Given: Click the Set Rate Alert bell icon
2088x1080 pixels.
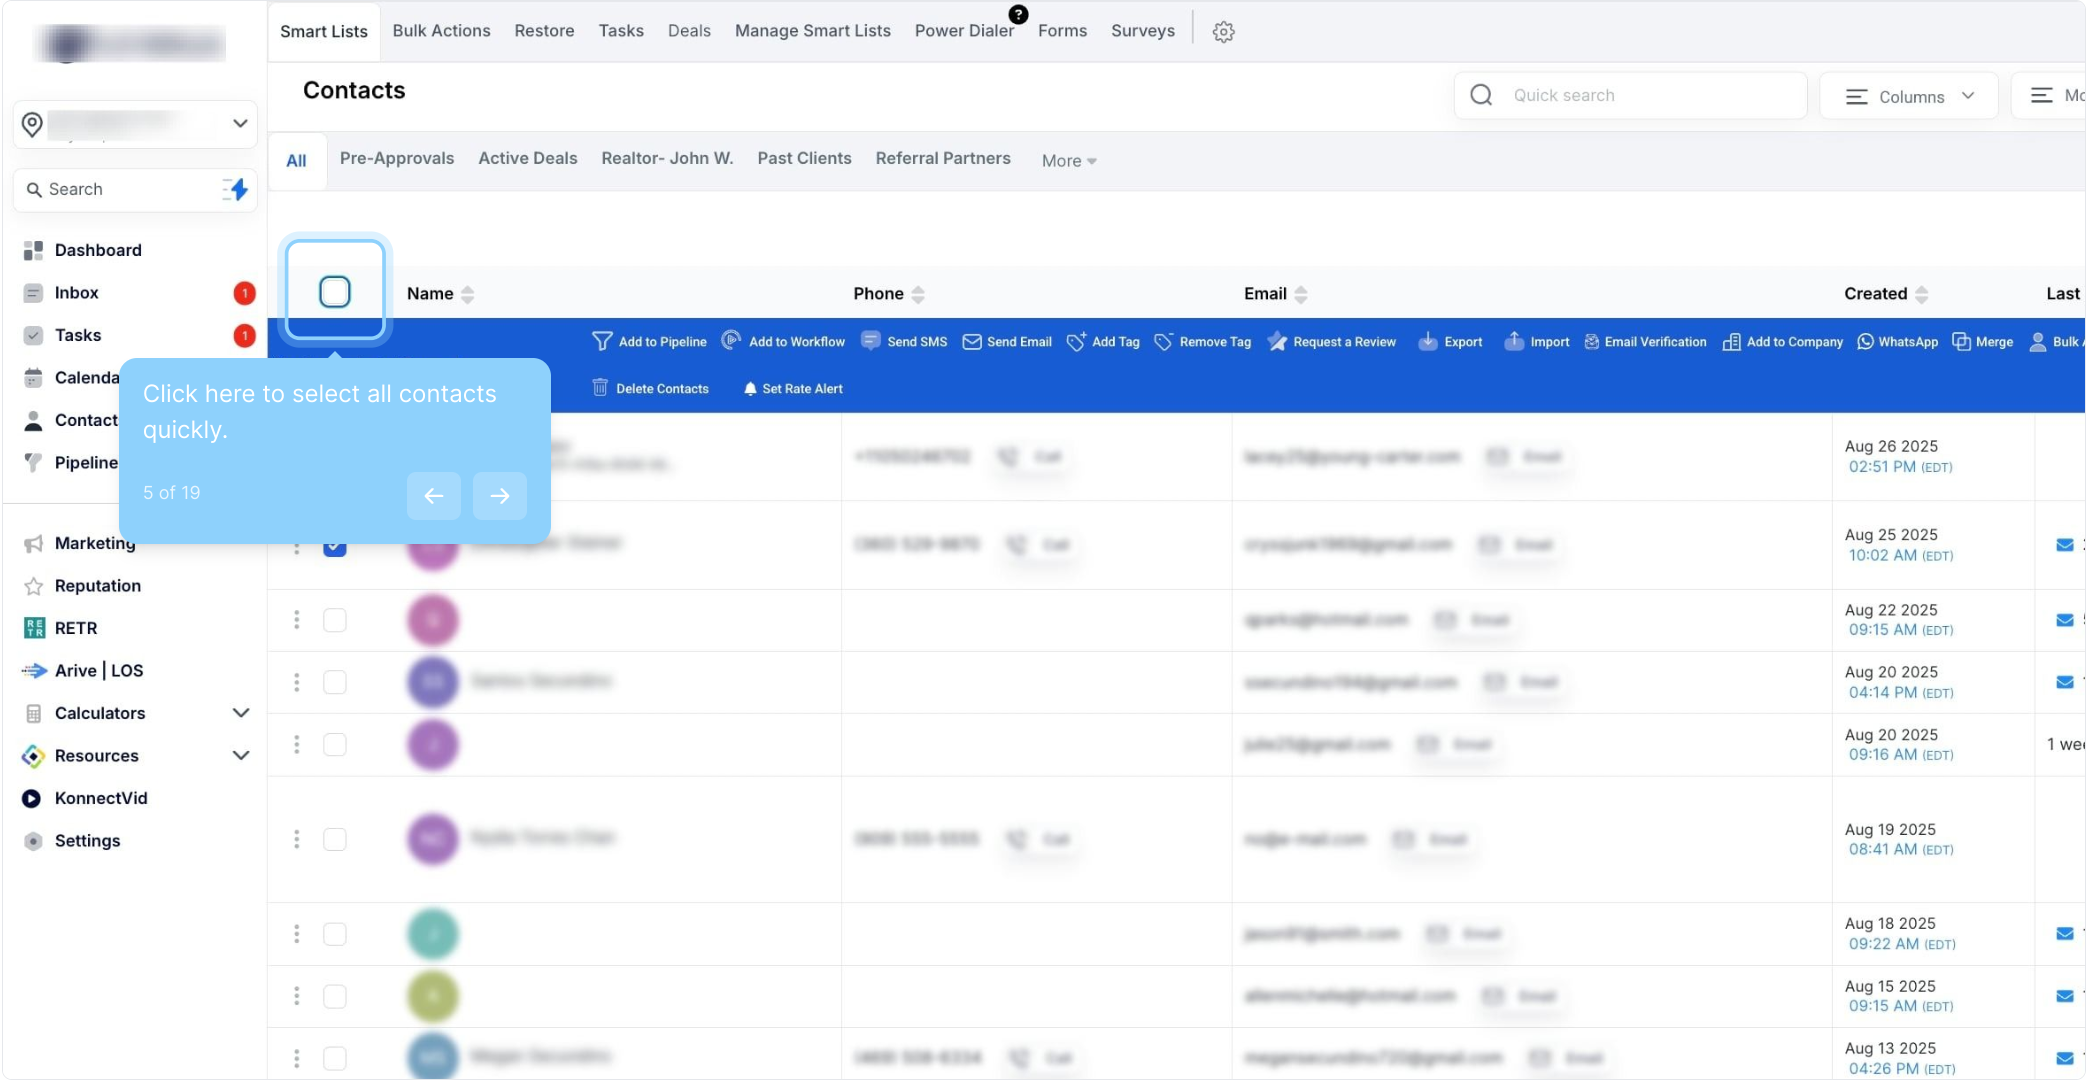Looking at the screenshot, I should point(750,389).
